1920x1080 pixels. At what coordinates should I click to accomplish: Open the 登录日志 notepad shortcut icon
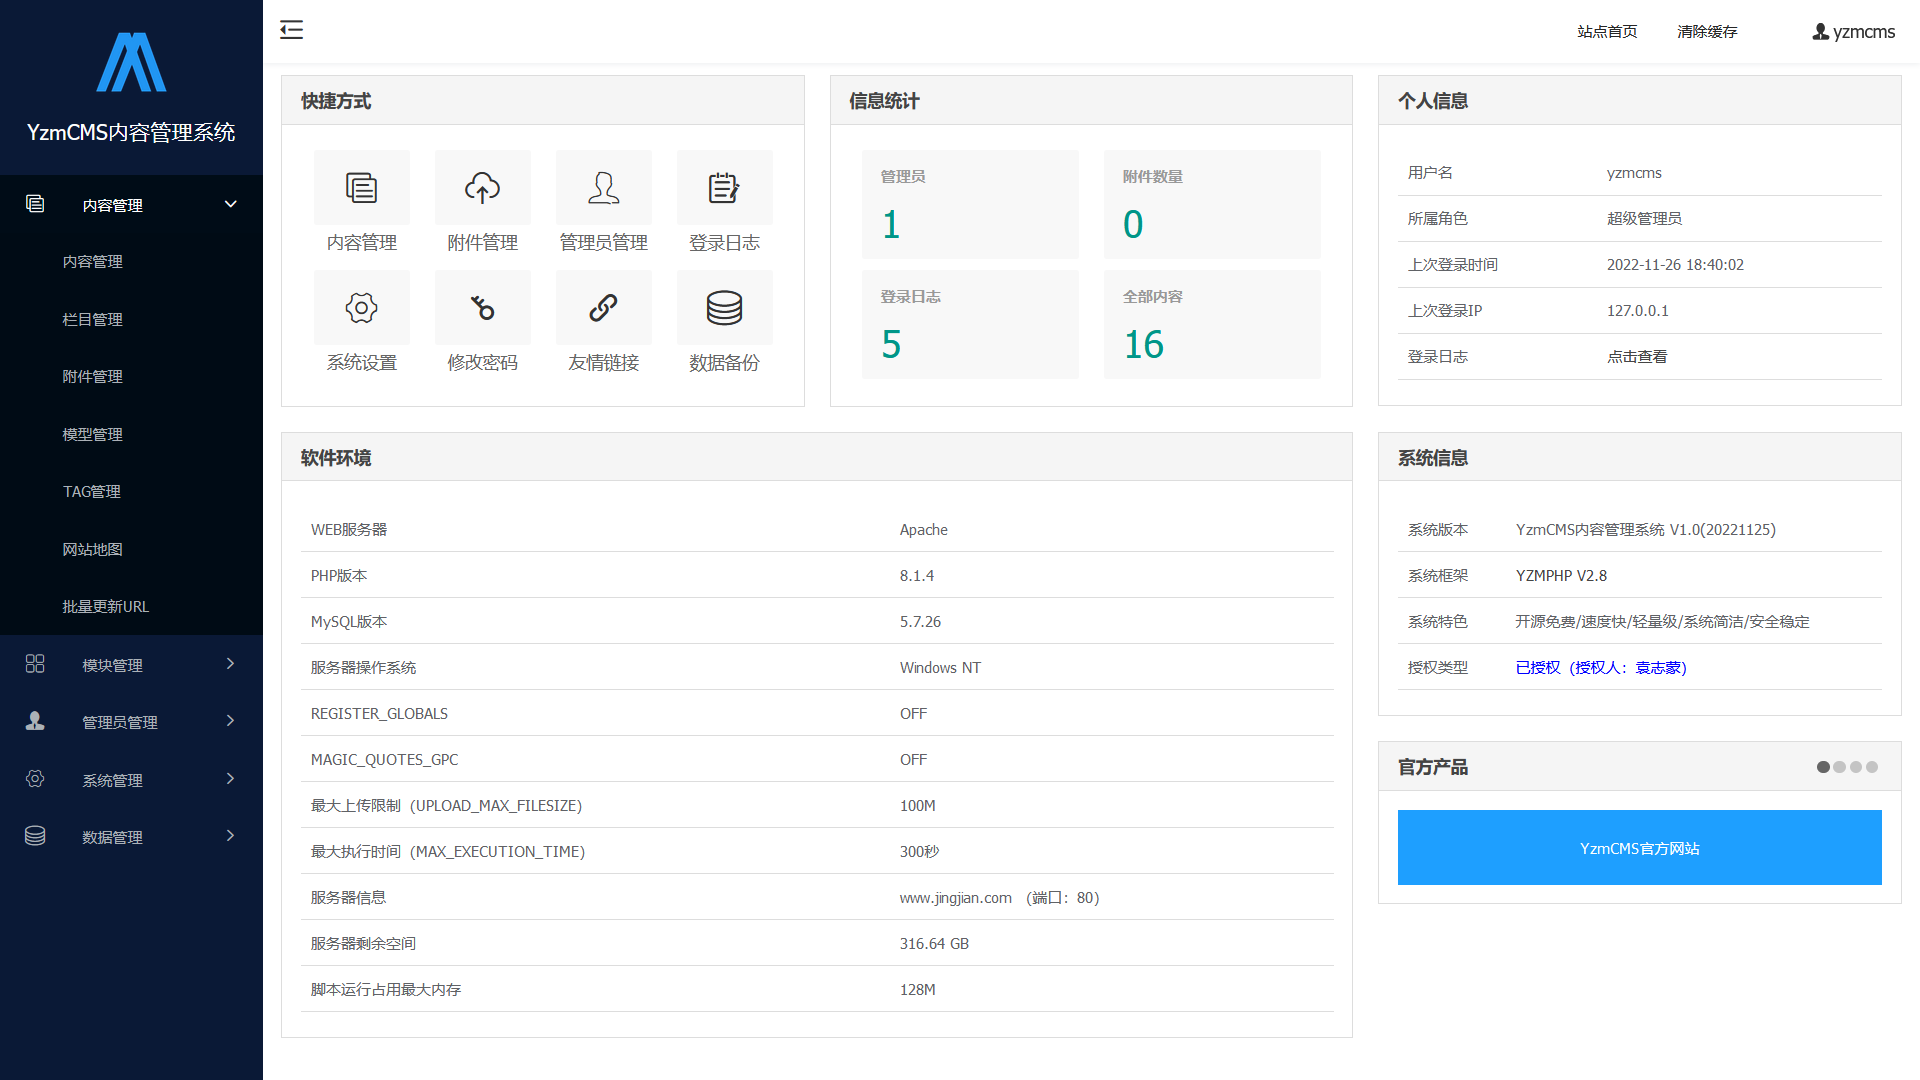pyautogui.click(x=724, y=188)
